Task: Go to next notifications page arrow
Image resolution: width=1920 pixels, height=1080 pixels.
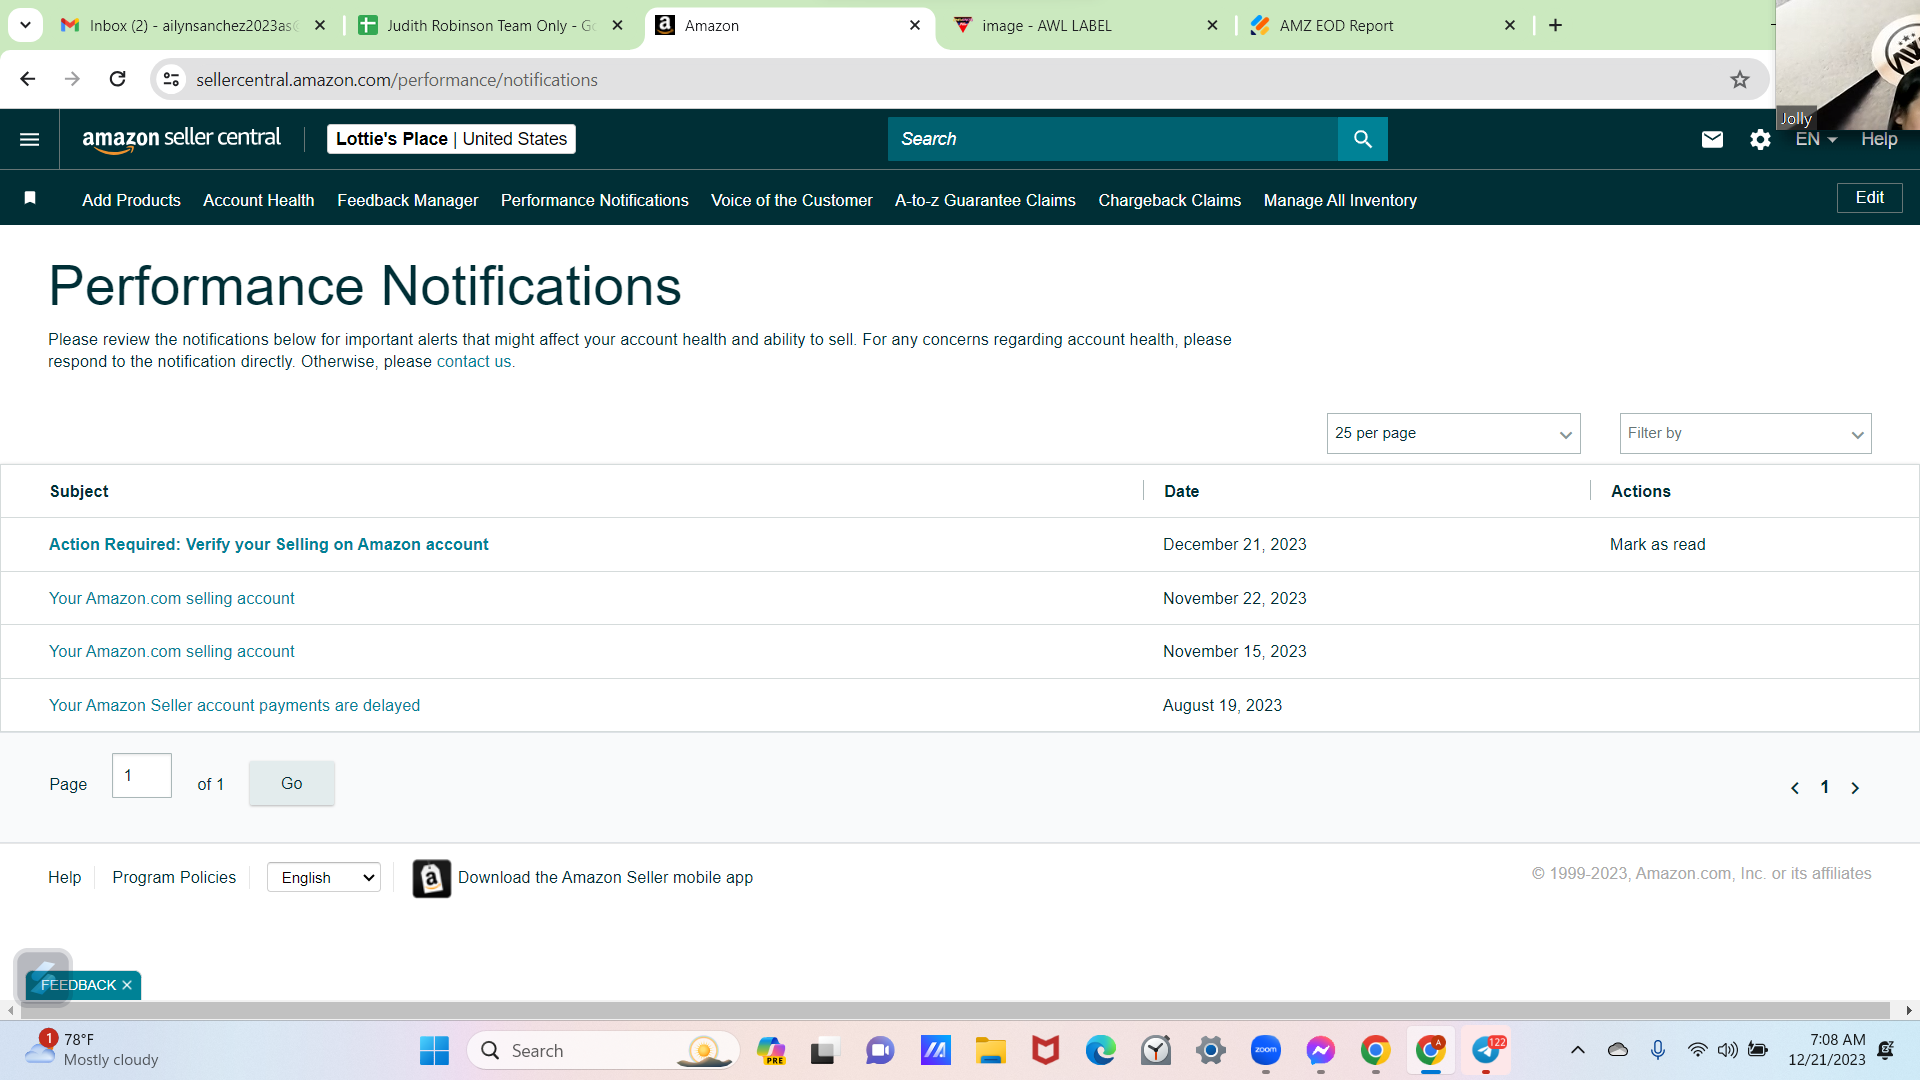Action: tap(1855, 788)
